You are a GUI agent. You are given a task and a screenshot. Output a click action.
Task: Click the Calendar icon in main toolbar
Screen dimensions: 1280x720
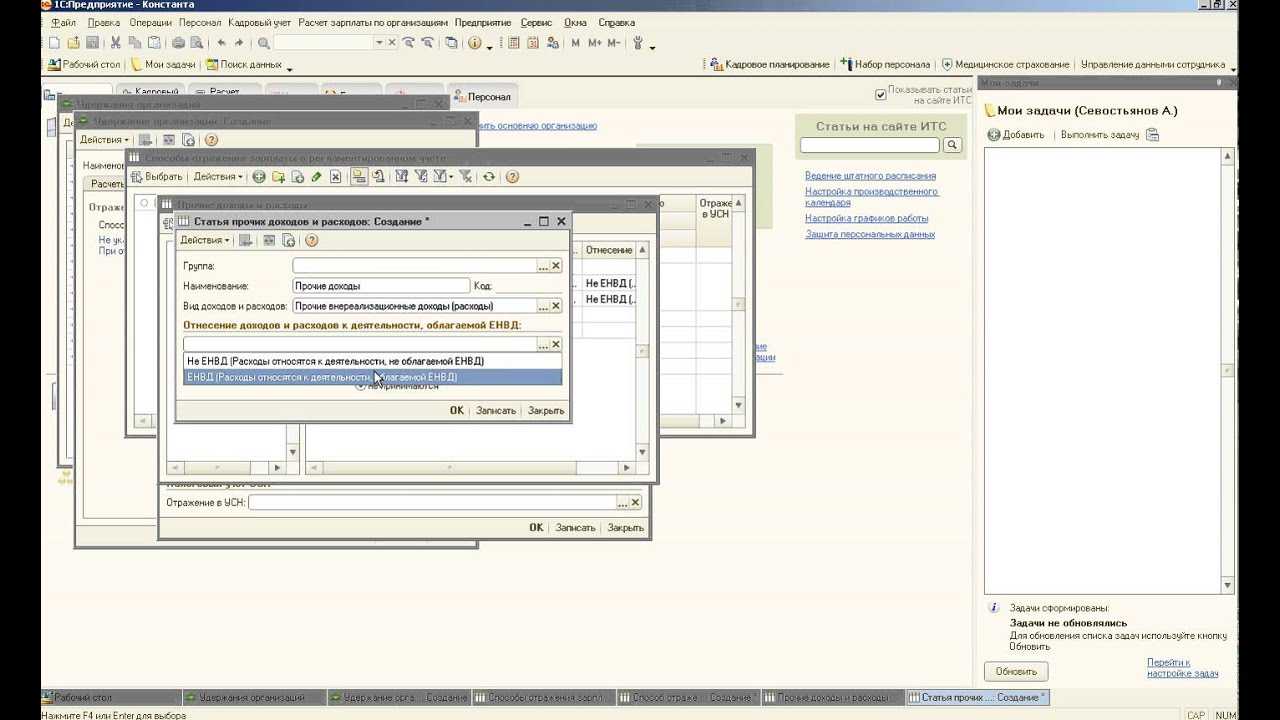click(x=532, y=43)
